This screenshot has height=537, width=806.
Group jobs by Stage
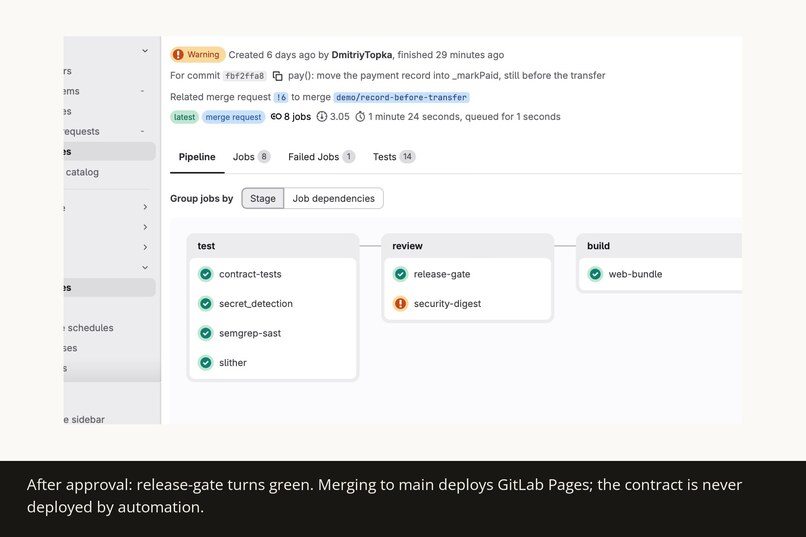point(263,198)
